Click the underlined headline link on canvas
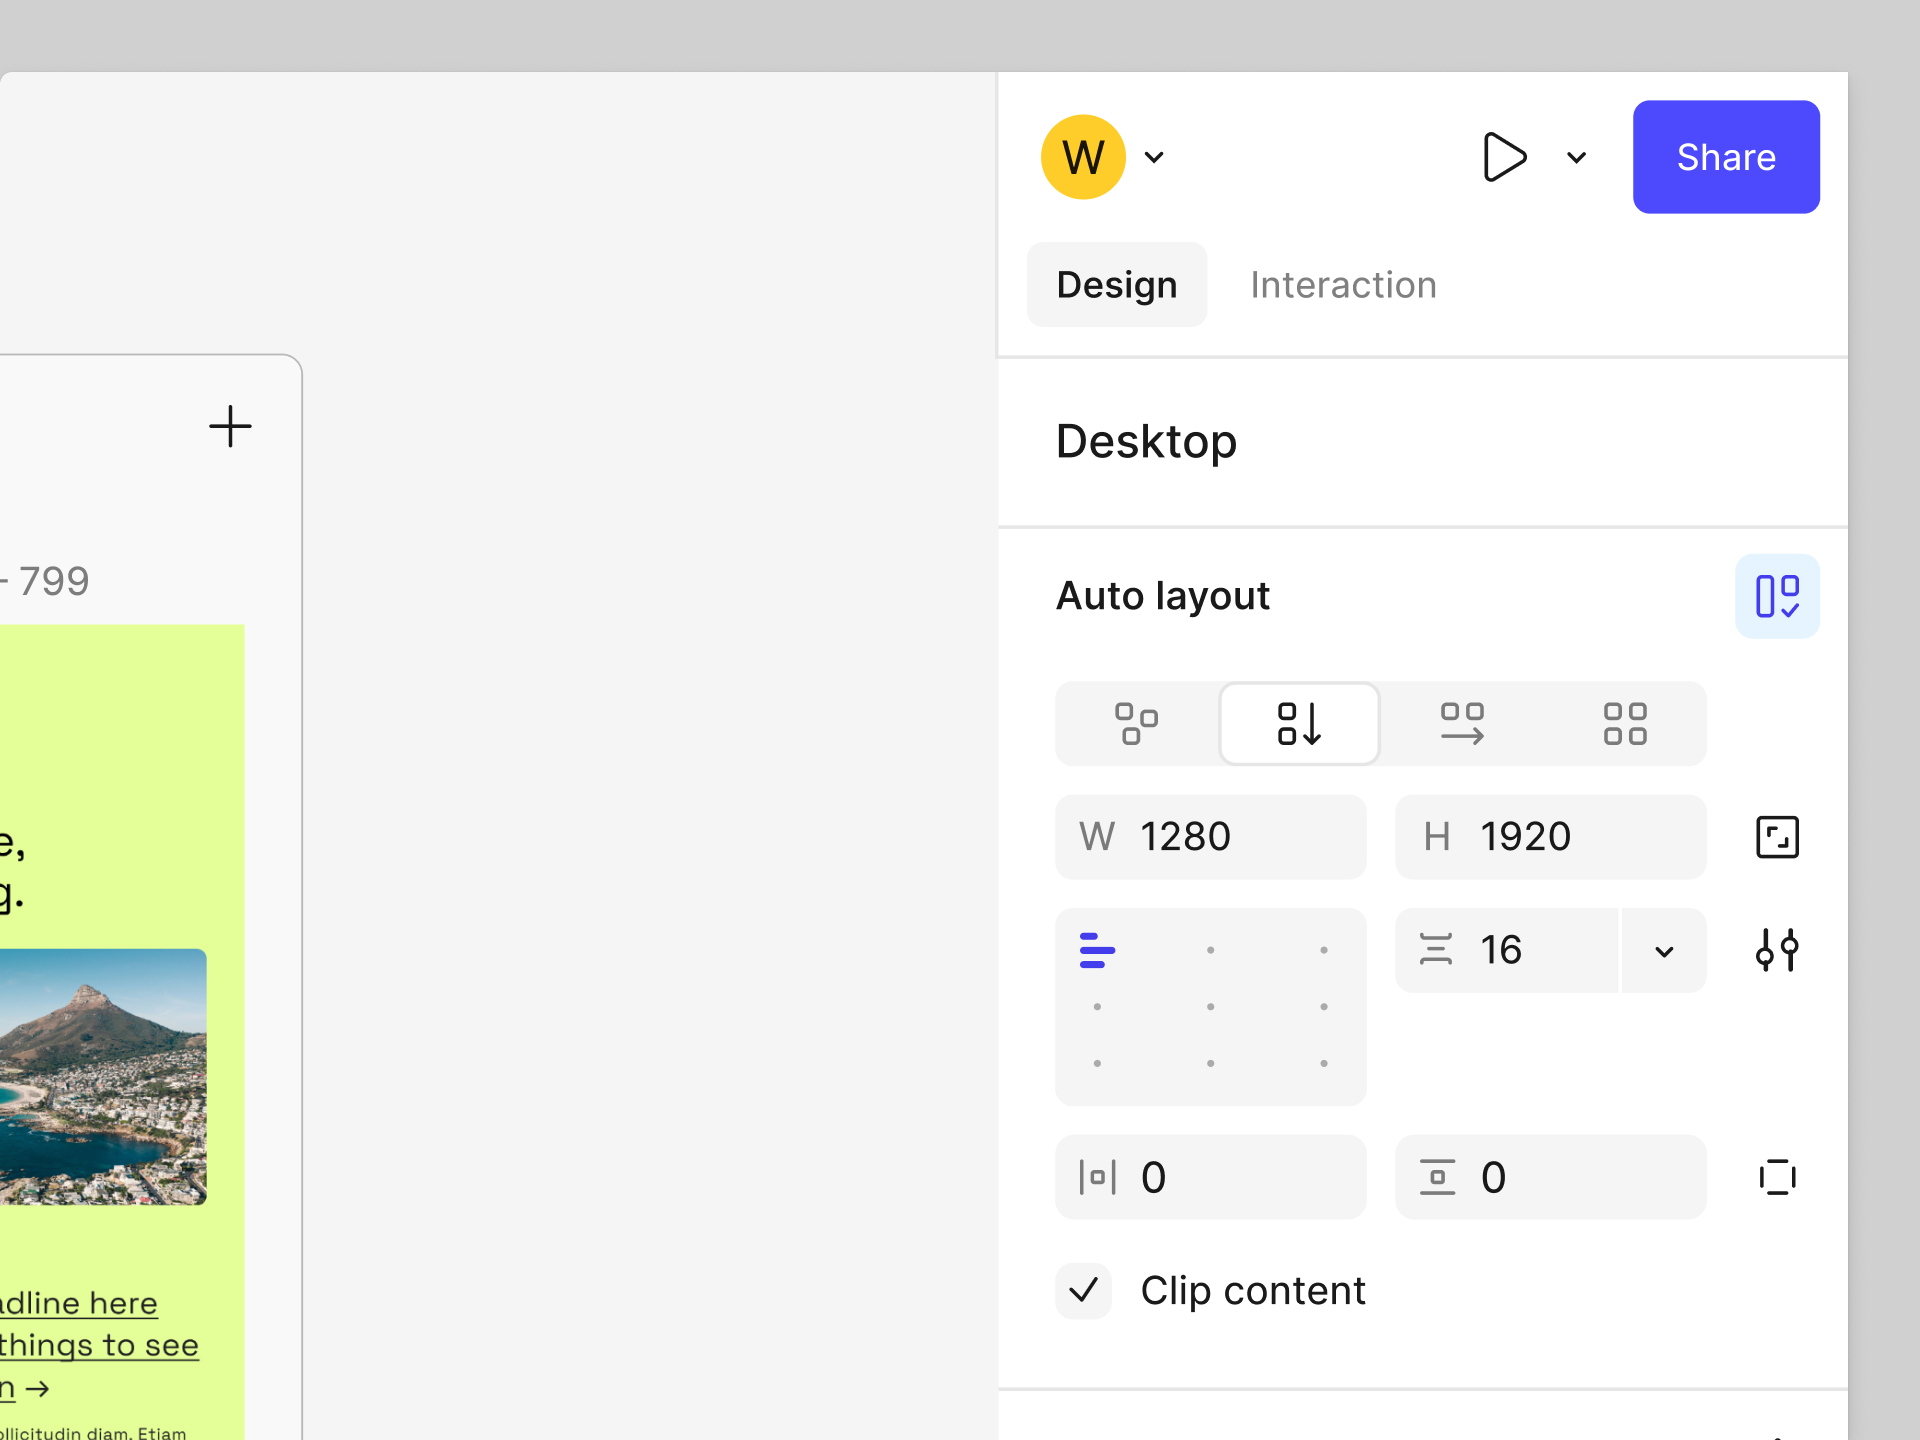Viewport: 1920px width, 1440px height. 80,1302
